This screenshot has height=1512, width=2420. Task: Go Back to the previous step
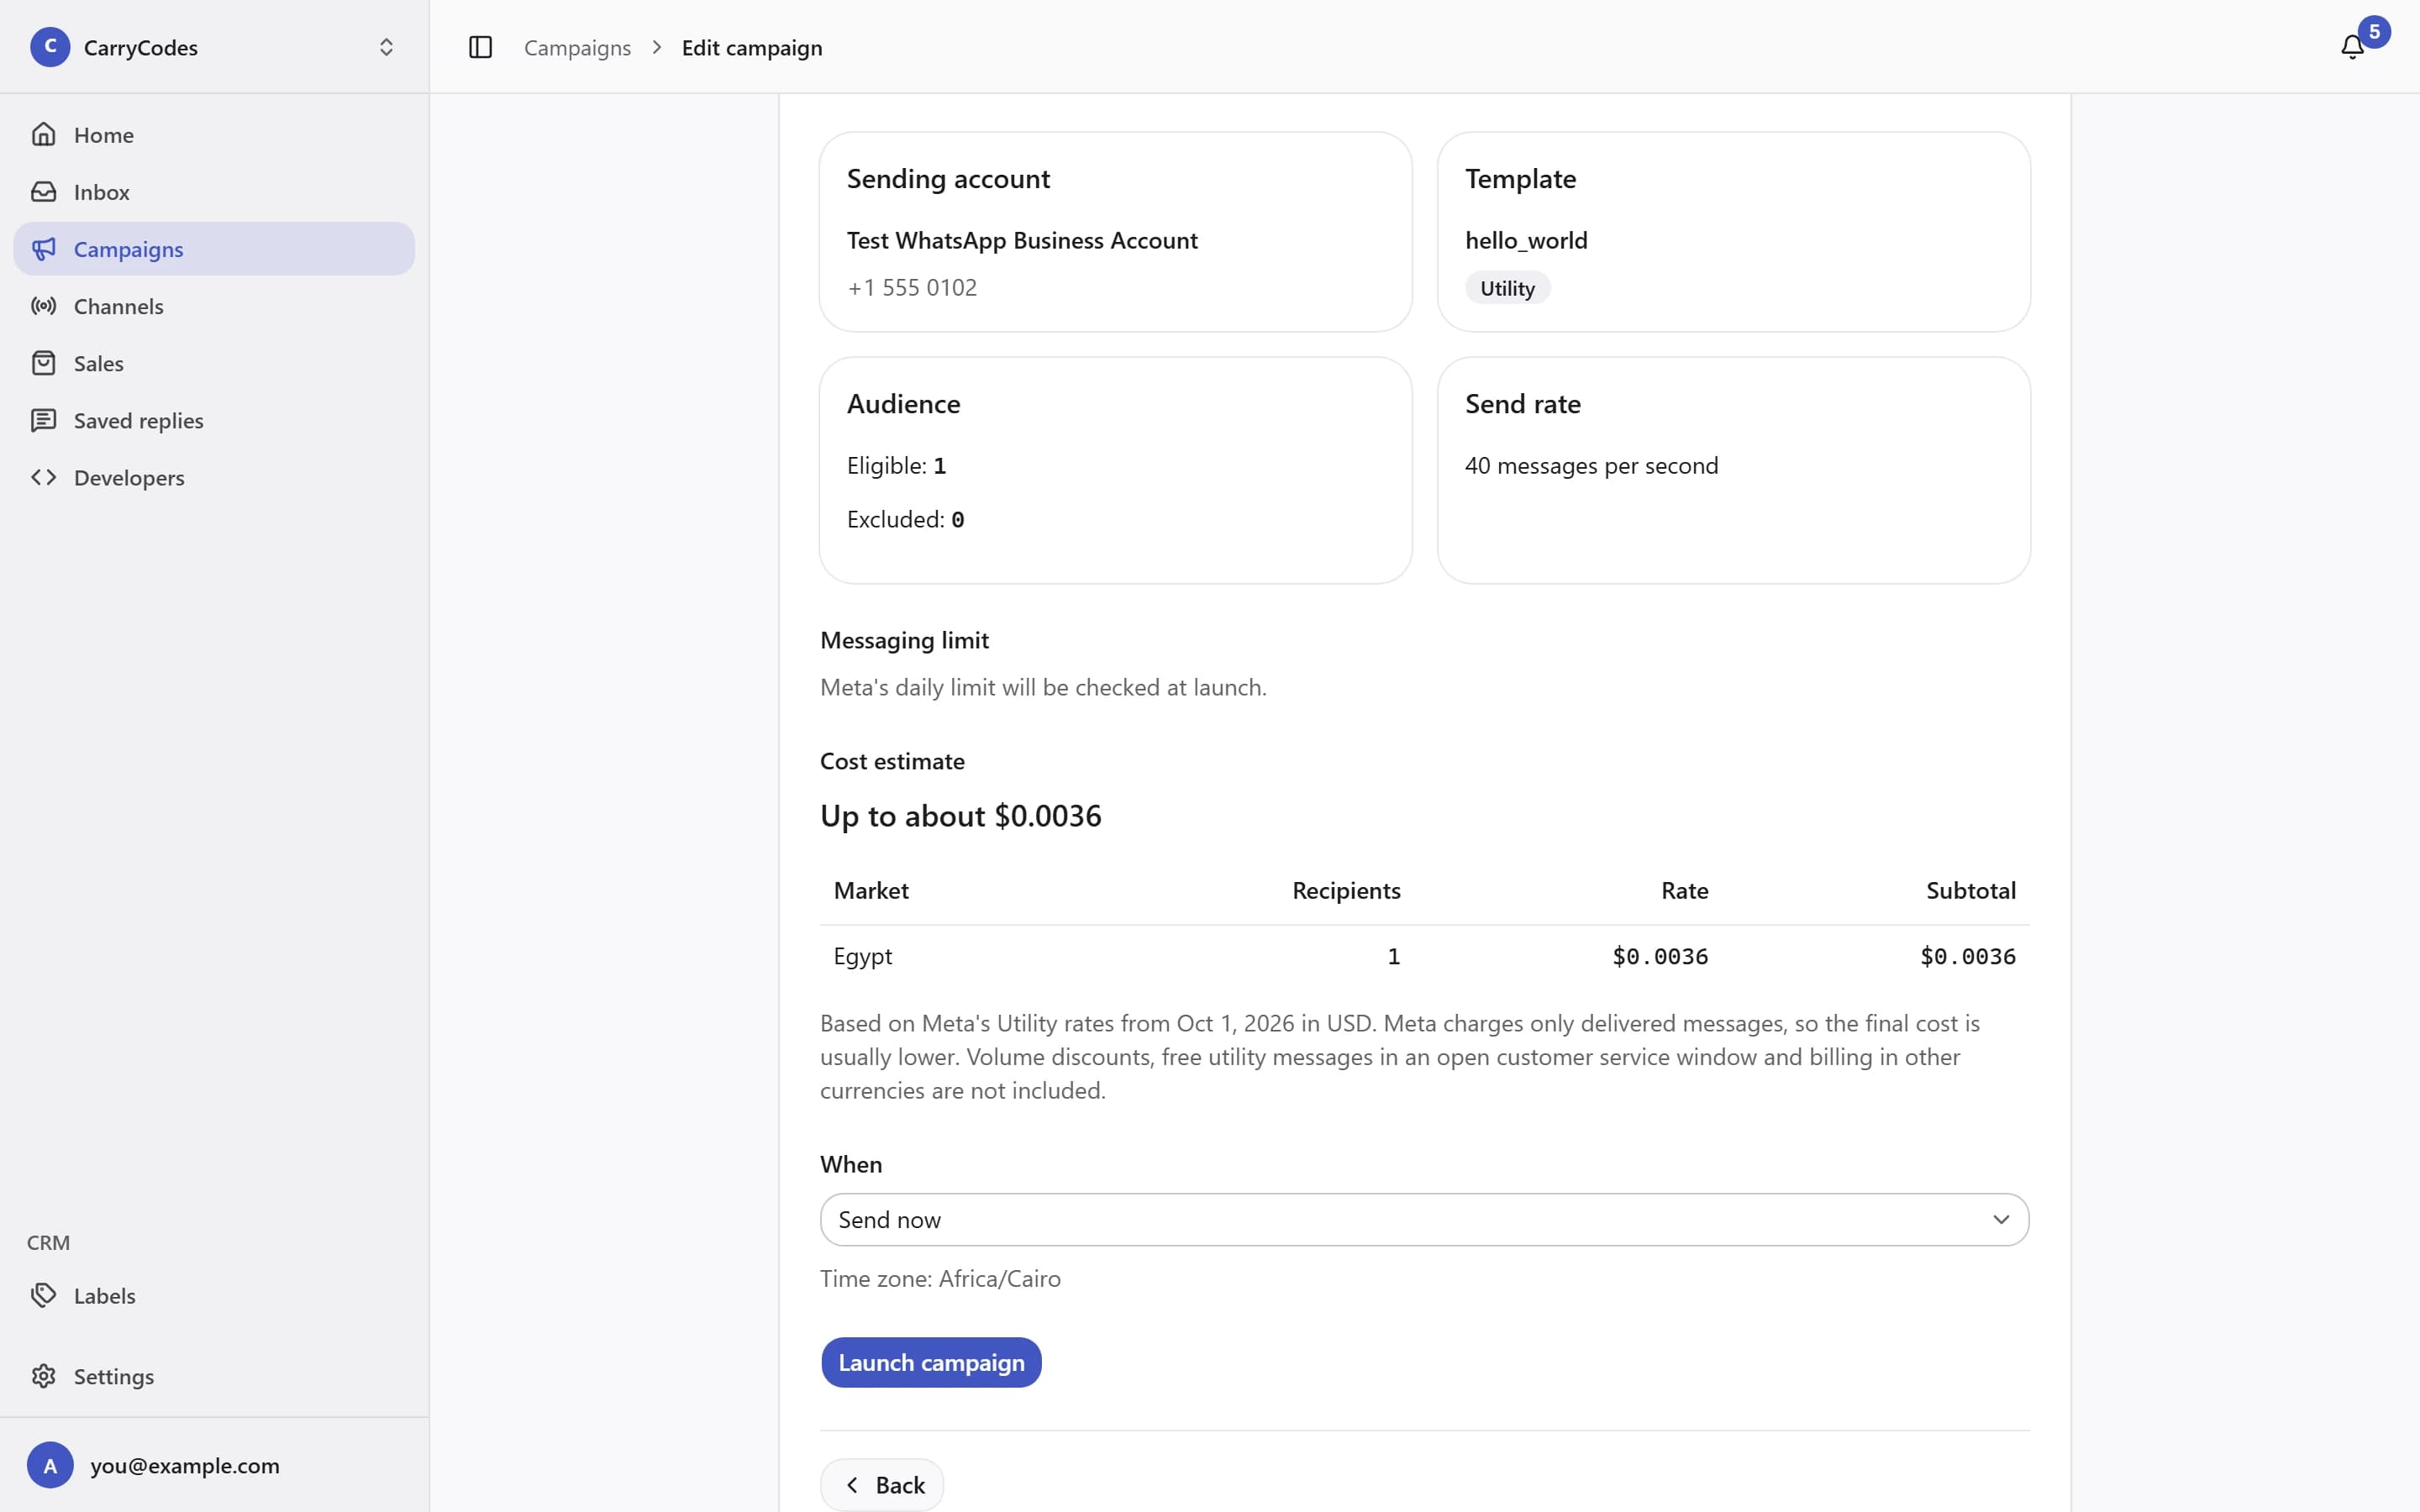pyautogui.click(x=882, y=1485)
